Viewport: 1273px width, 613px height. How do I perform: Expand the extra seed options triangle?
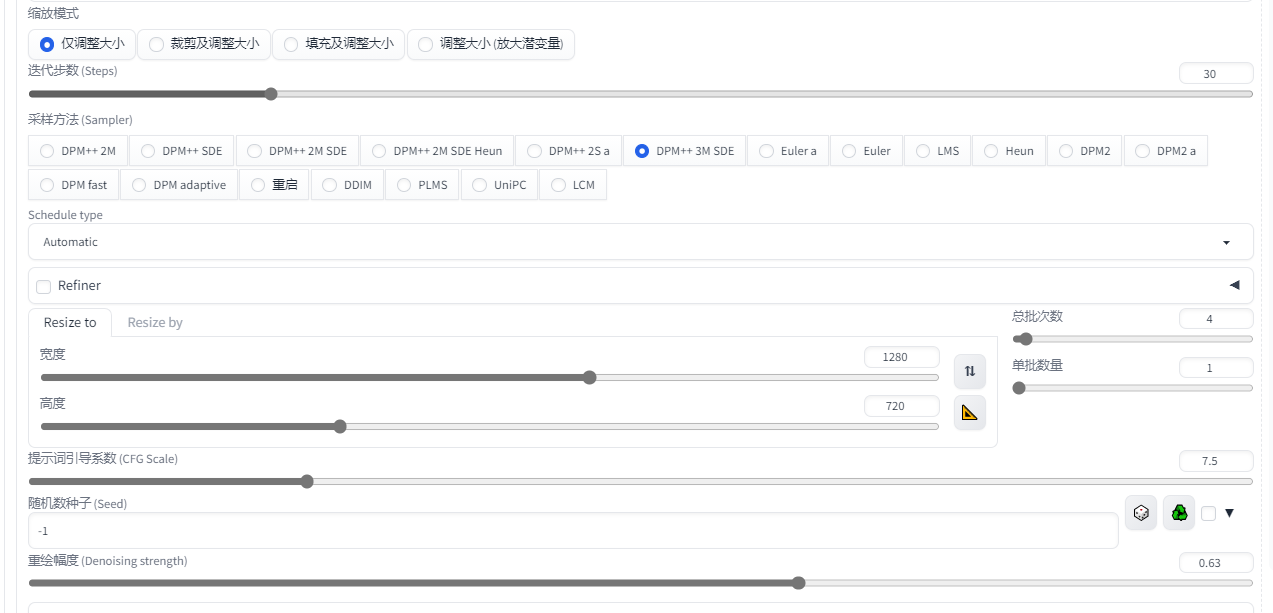click(x=1230, y=513)
